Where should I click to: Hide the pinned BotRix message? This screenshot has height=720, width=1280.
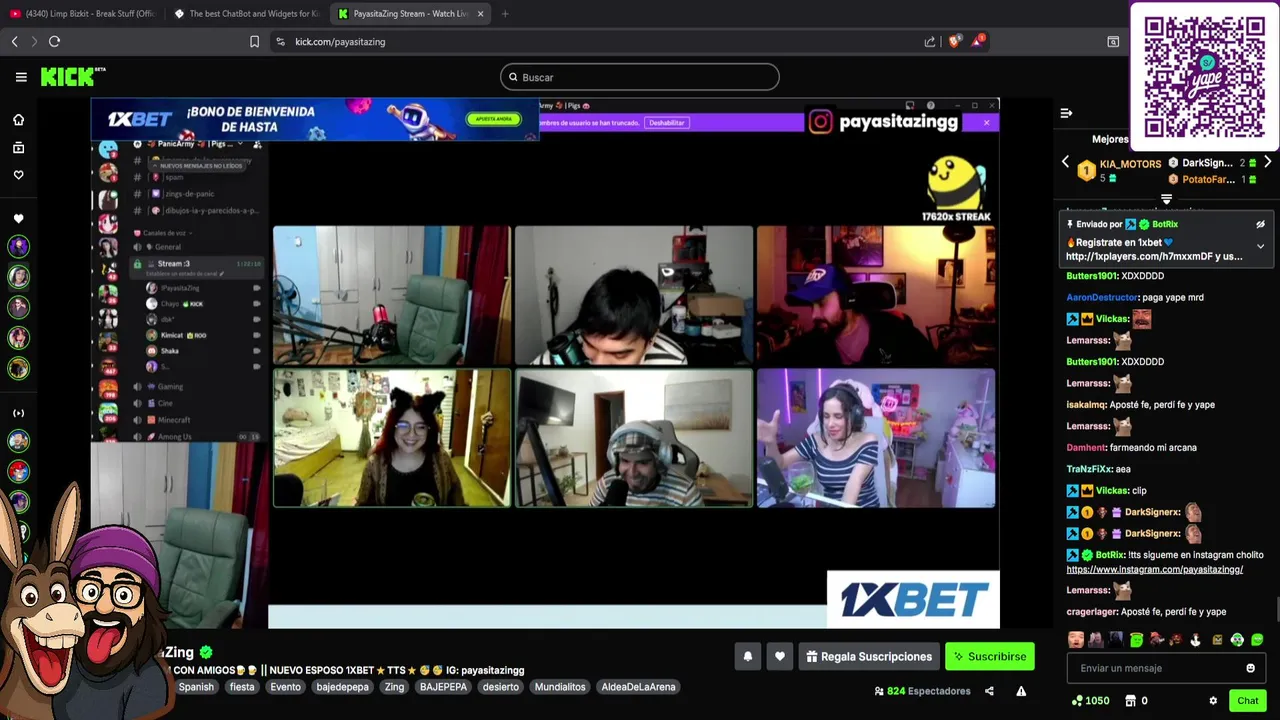[1260, 225]
